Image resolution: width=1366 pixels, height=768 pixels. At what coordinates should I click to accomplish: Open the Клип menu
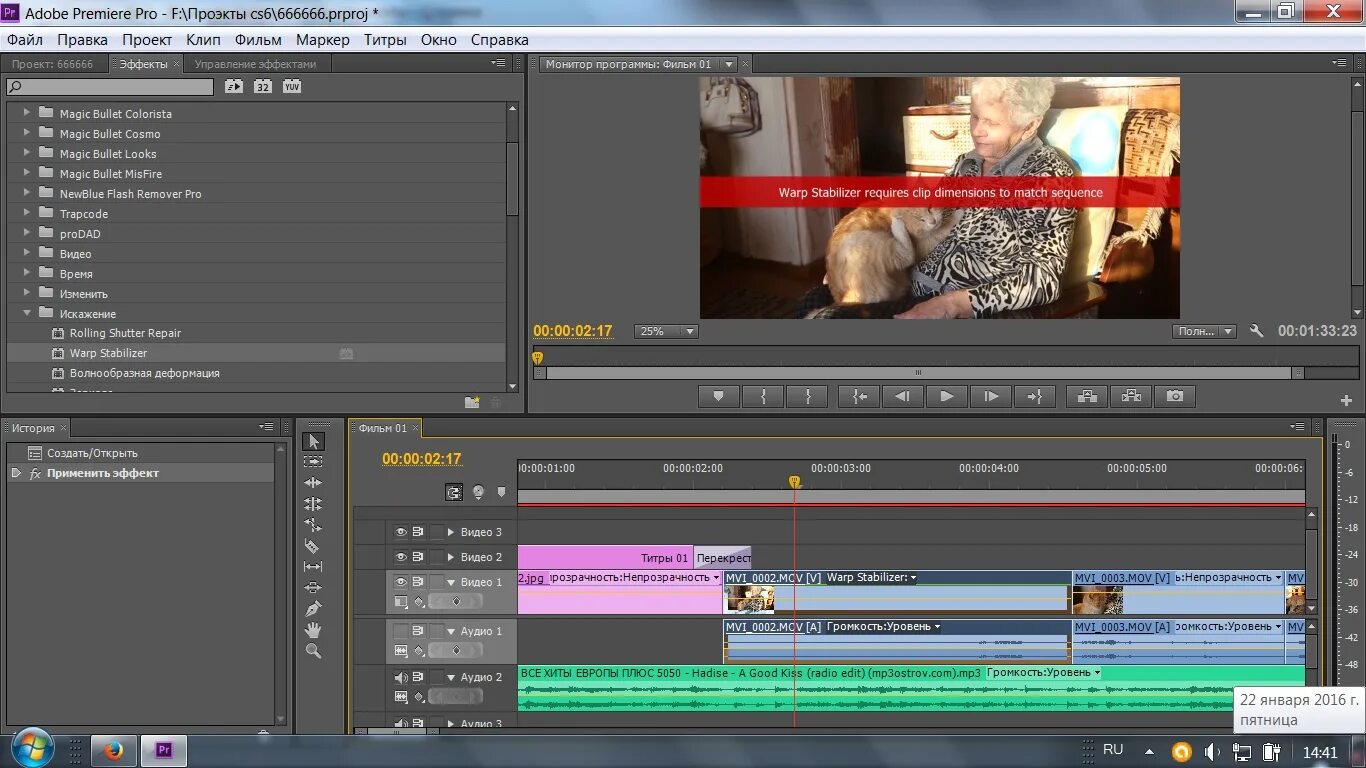(203, 40)
